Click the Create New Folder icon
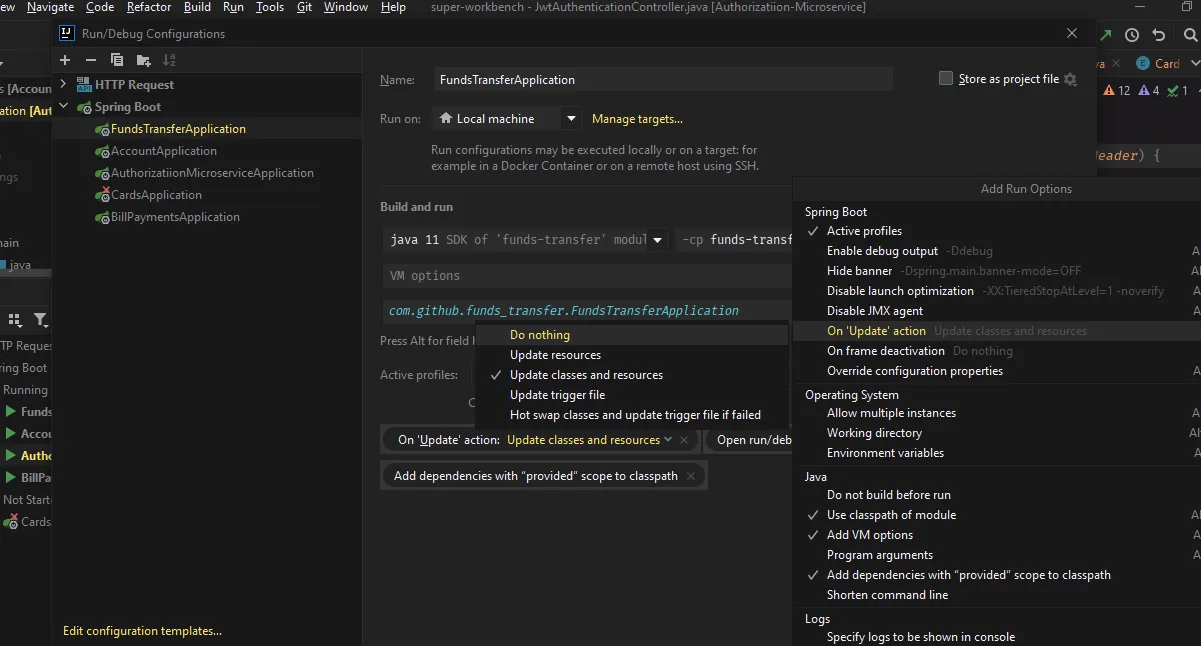This screenshot has height=646, width=1201. point(143,60)
